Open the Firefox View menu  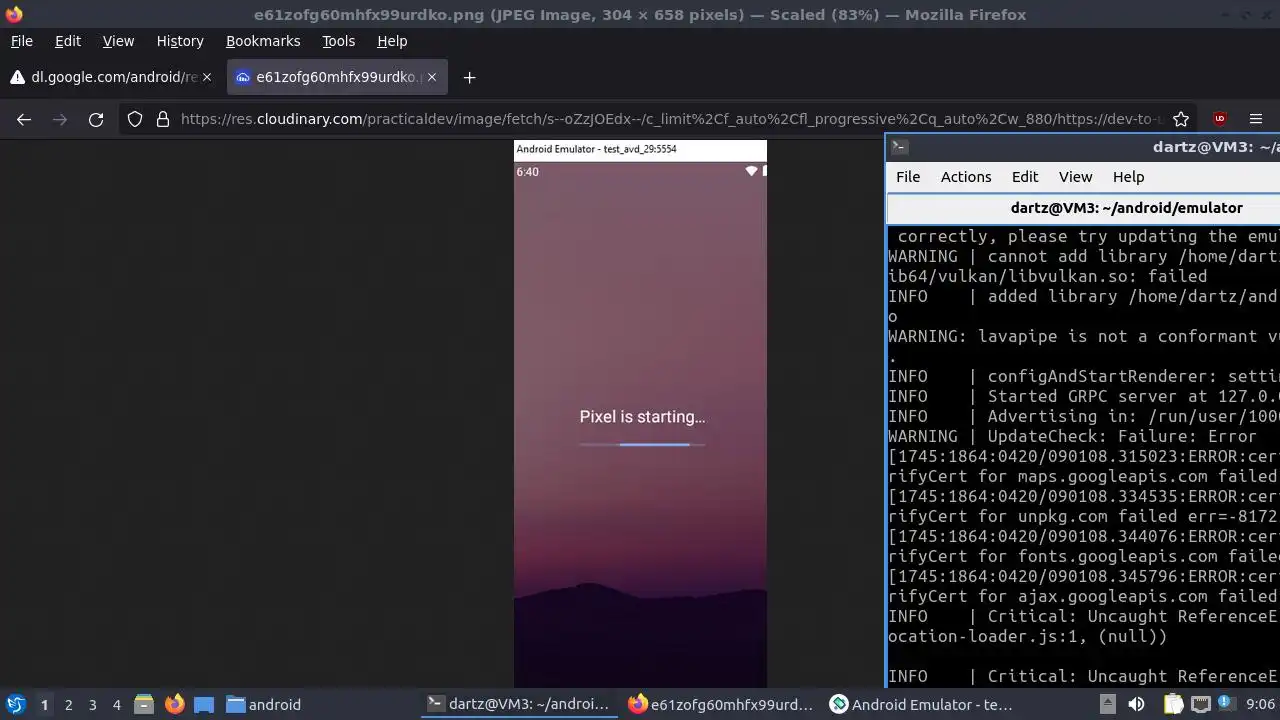coord(118,41)
